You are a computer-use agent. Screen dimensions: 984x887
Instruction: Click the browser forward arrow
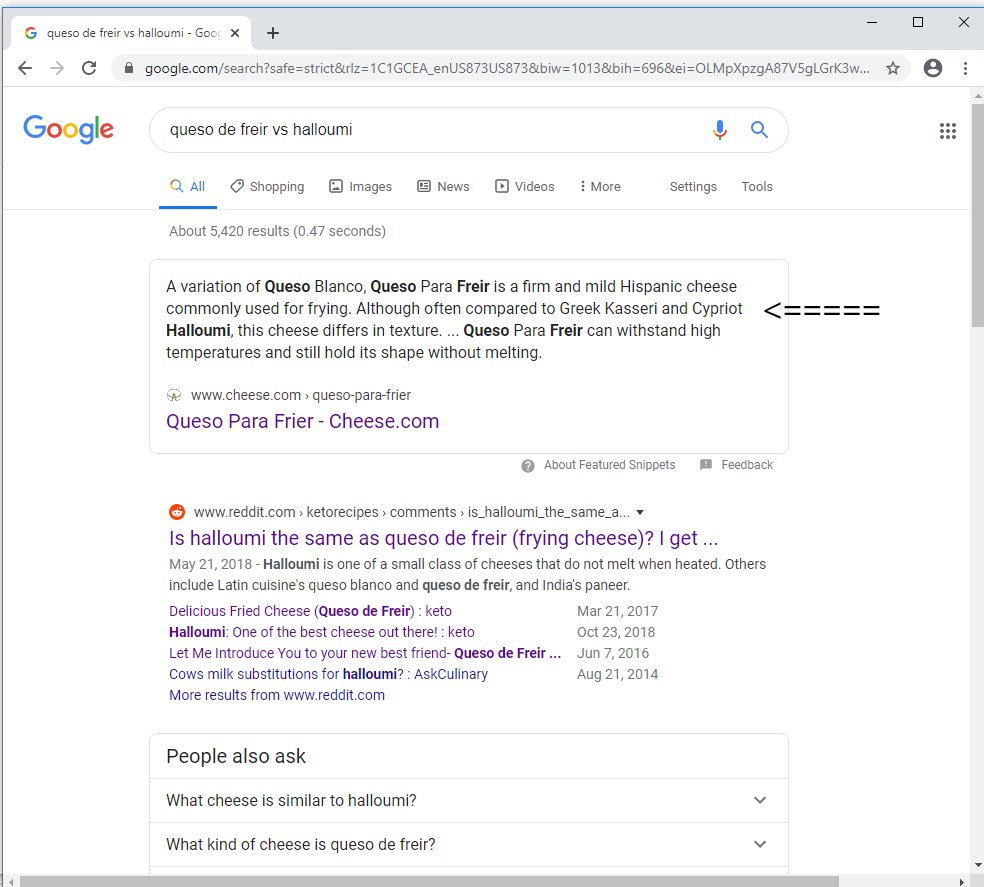tap(57, 68)
